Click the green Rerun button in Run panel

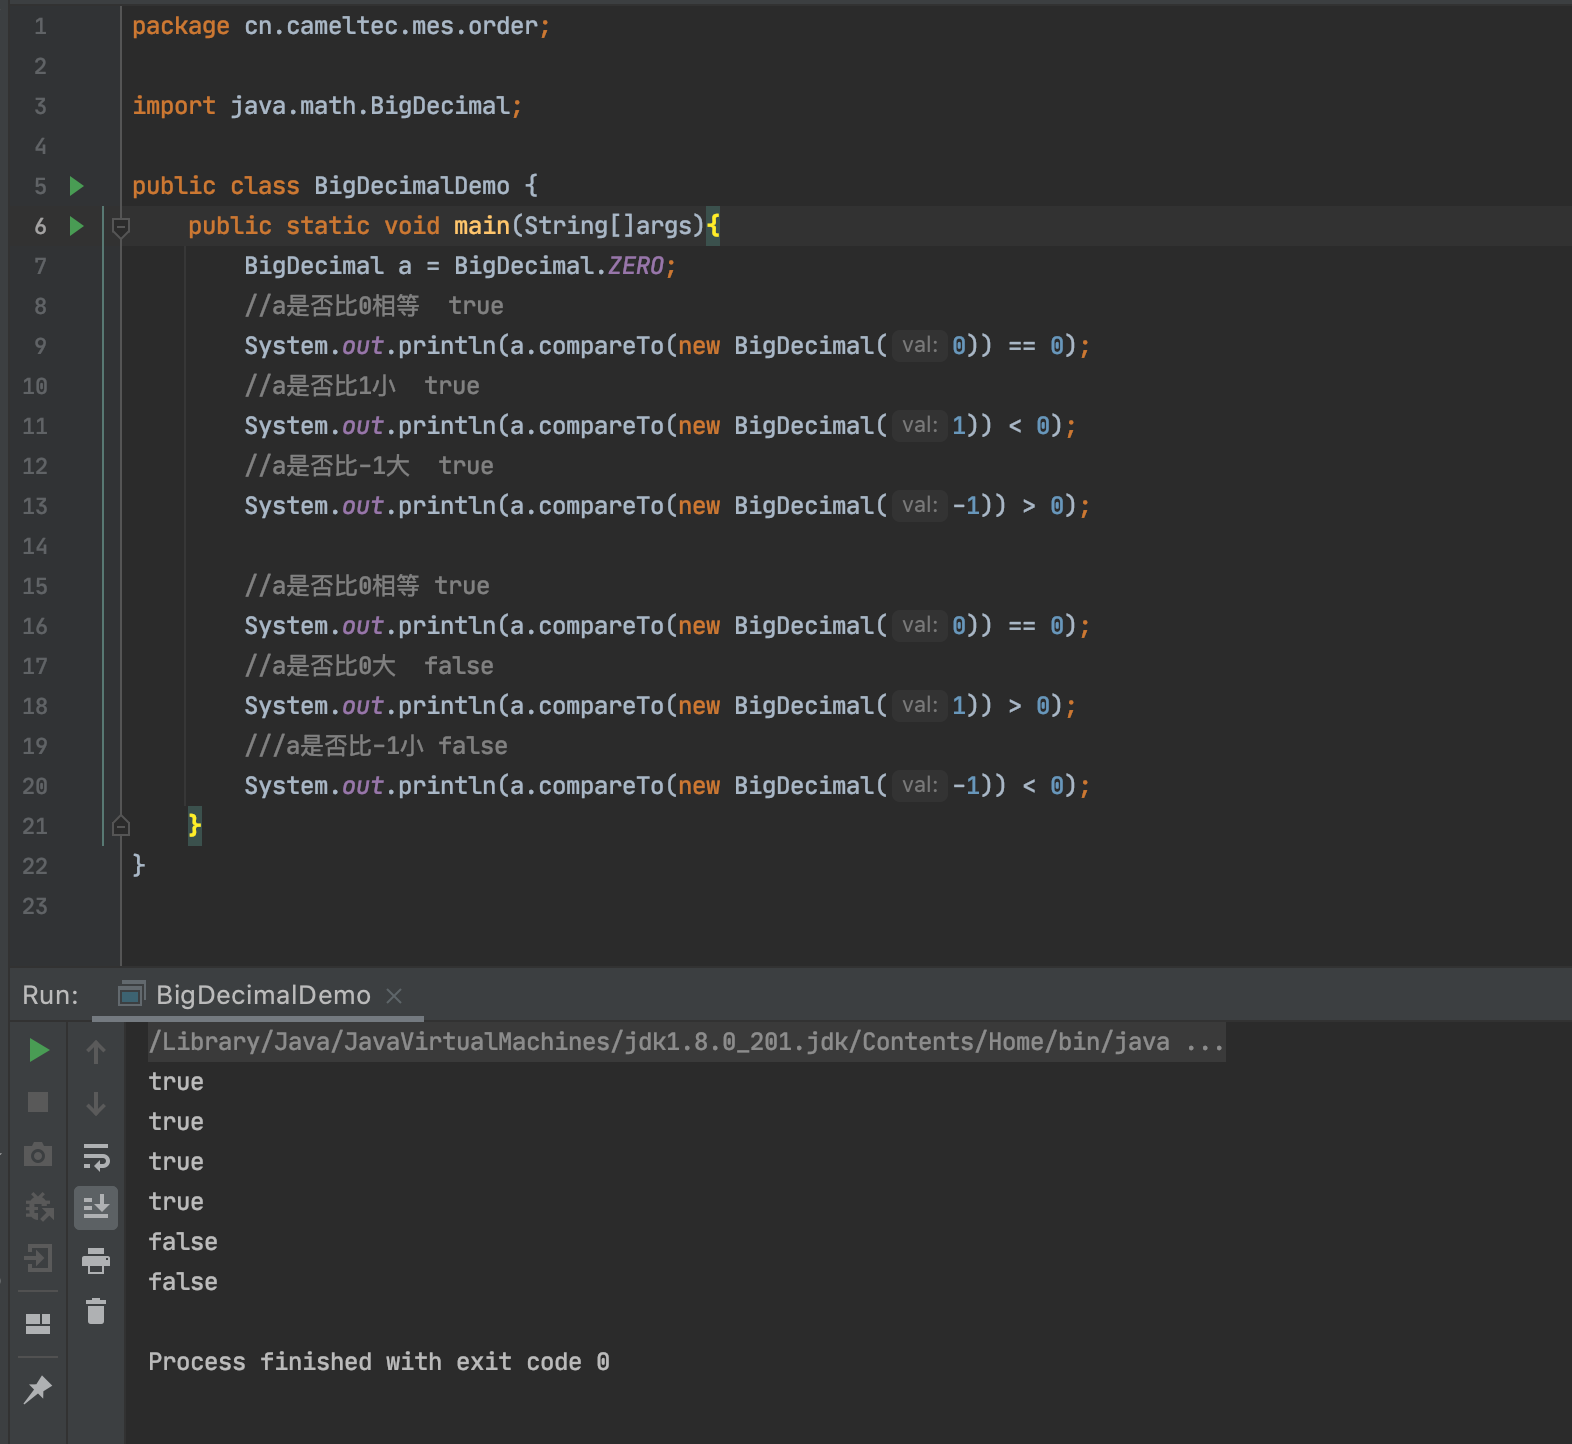(x=39, y=1050)
